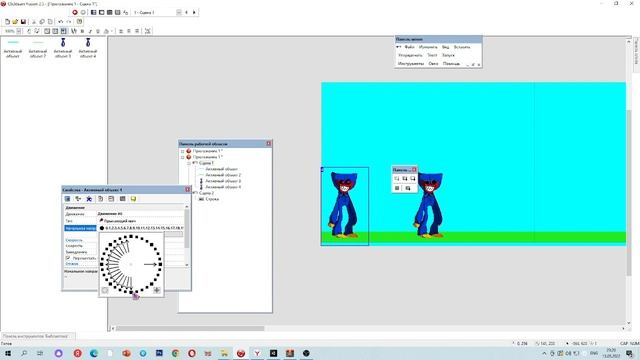Image resolution: width=640 pixels, height=360 pixels.
Task: Open the help contents icon
Action: (80, 22)
